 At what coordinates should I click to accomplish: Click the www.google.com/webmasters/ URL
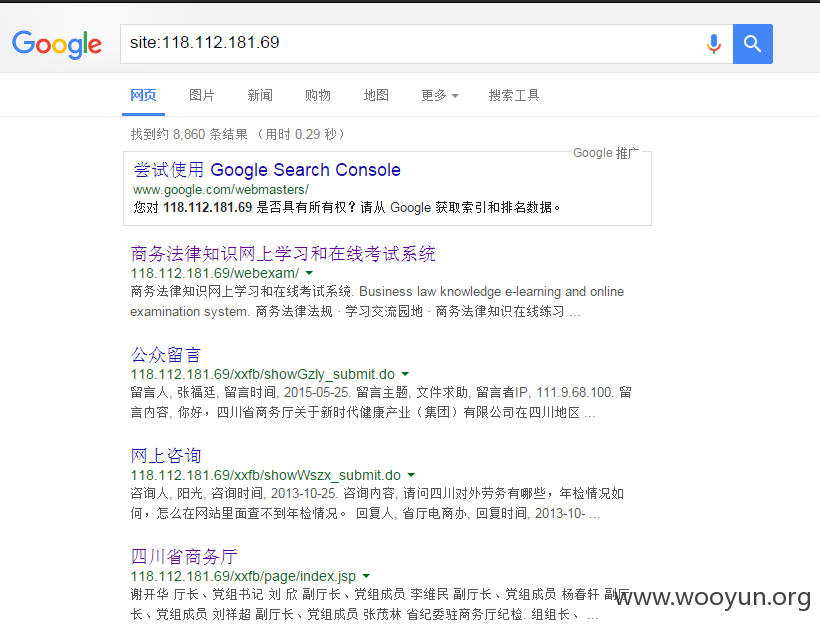(x=221, y=189)
